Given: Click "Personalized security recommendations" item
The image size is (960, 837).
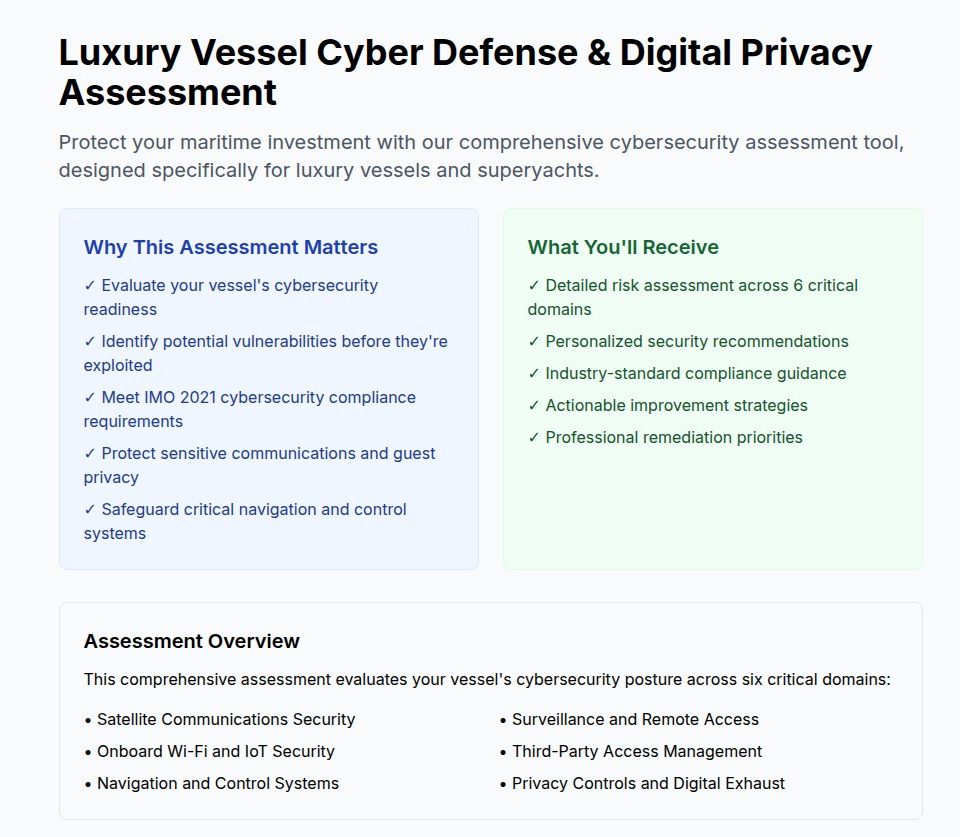Looking at the screenshot, I should 688,341.
